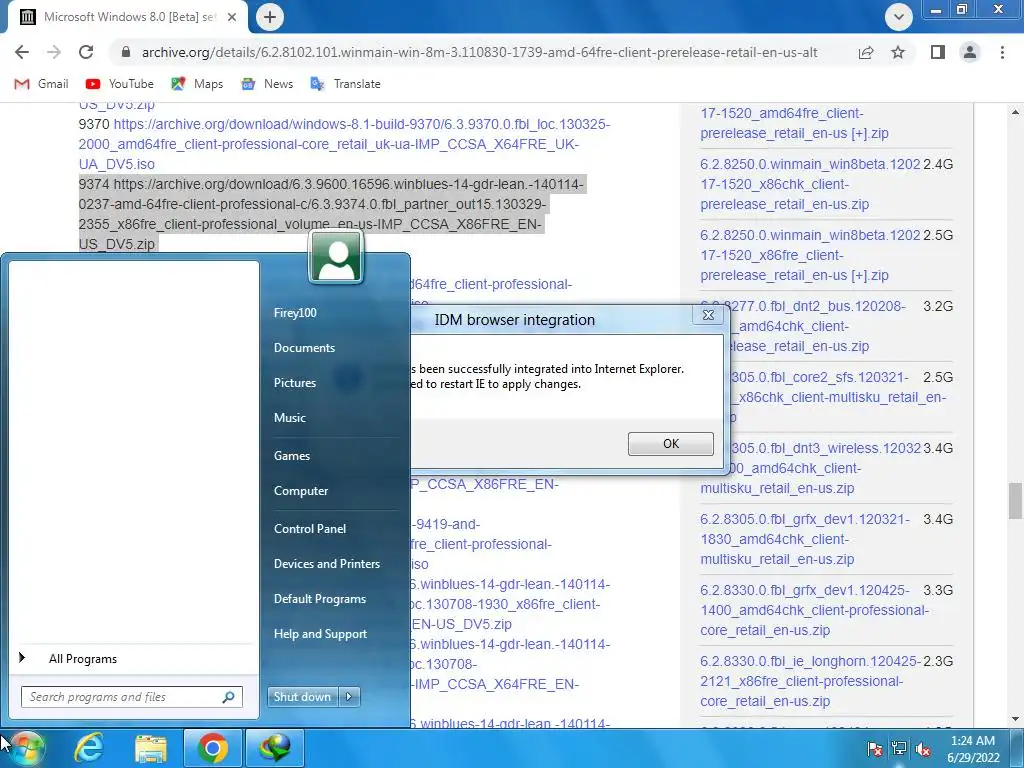The width and height of the screenshot is (1024, 768).
Task: Switch to Chrome on the taskbar
Action: 213,748
